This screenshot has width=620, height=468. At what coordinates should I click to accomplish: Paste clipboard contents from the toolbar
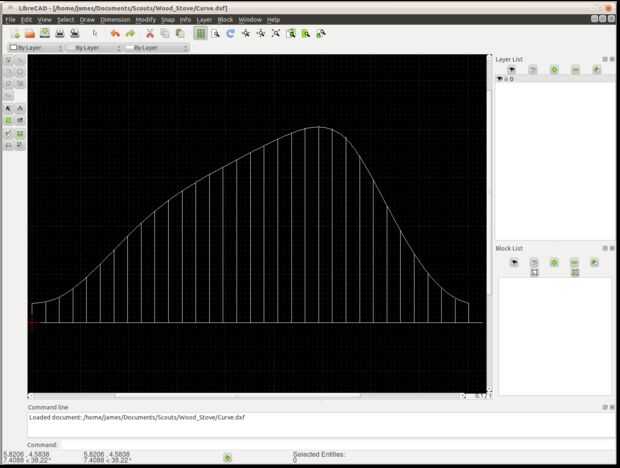pos(180,34)
